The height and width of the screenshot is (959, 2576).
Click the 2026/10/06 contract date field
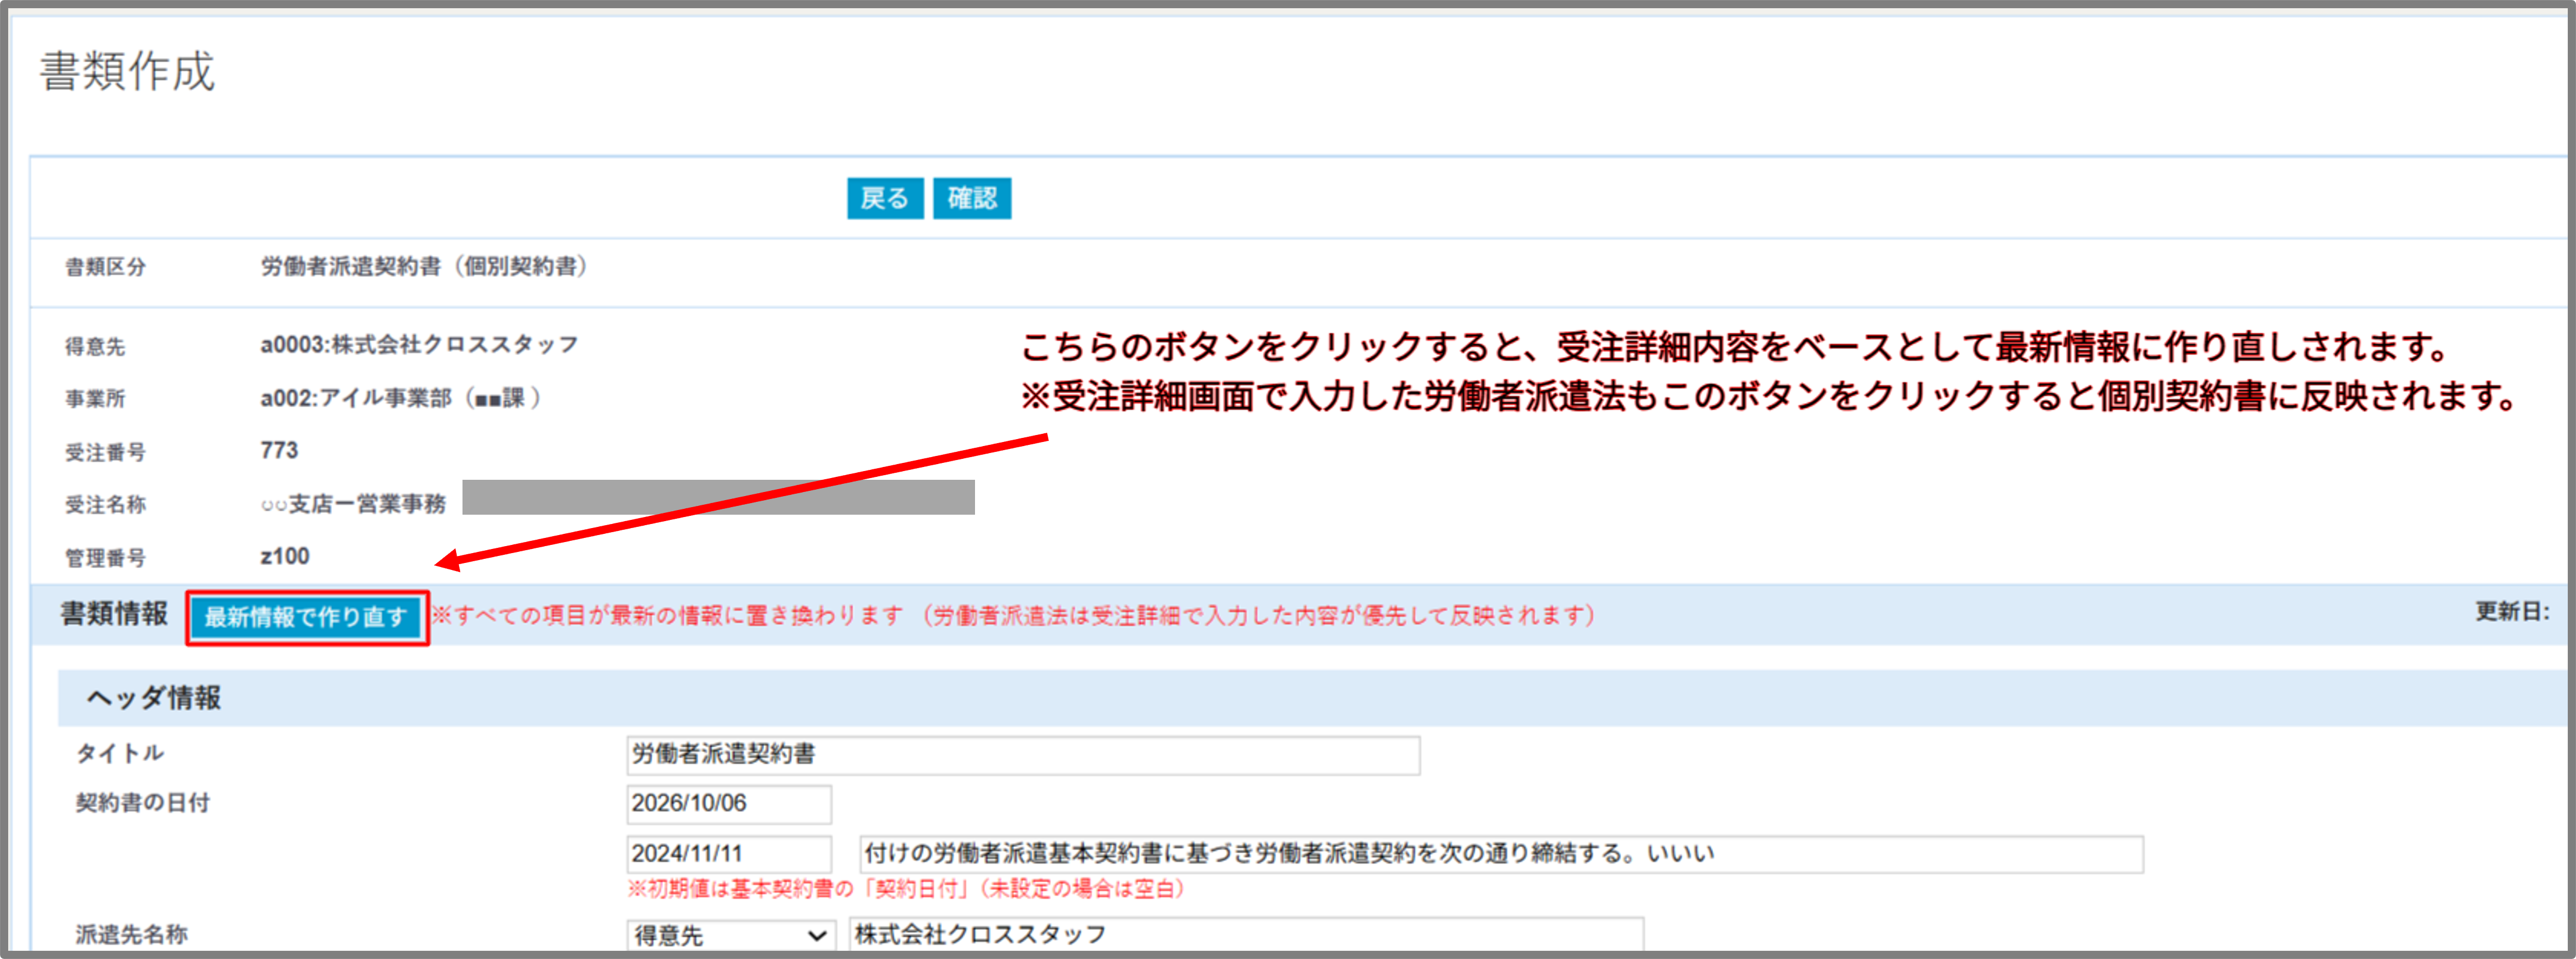pos(729,804)
